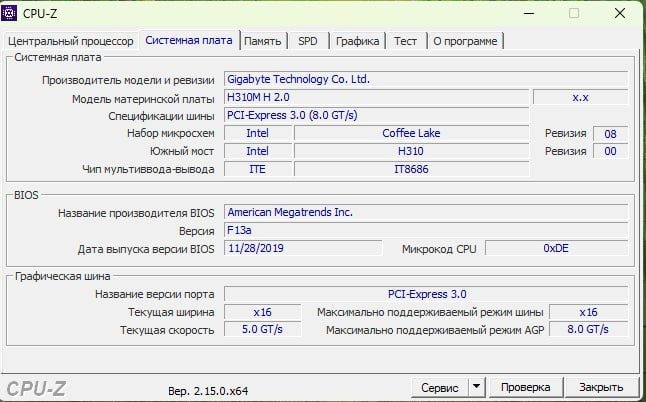Click the Закрыть button

601,388
